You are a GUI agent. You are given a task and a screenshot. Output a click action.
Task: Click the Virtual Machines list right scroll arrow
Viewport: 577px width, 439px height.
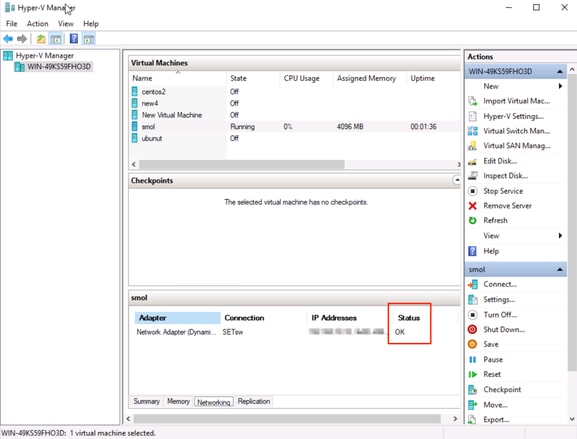[x=459, y=164]
